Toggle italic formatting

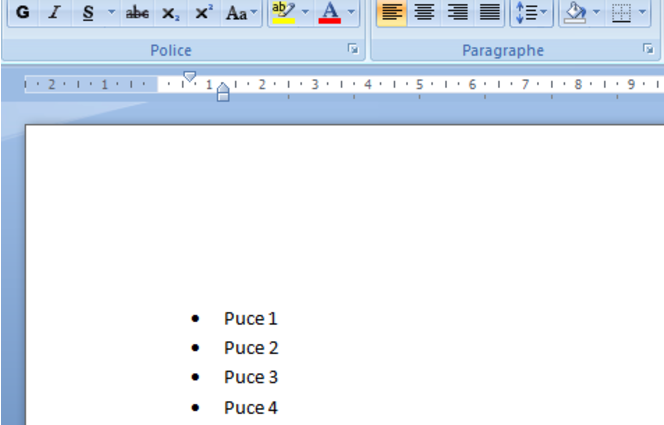55,13
